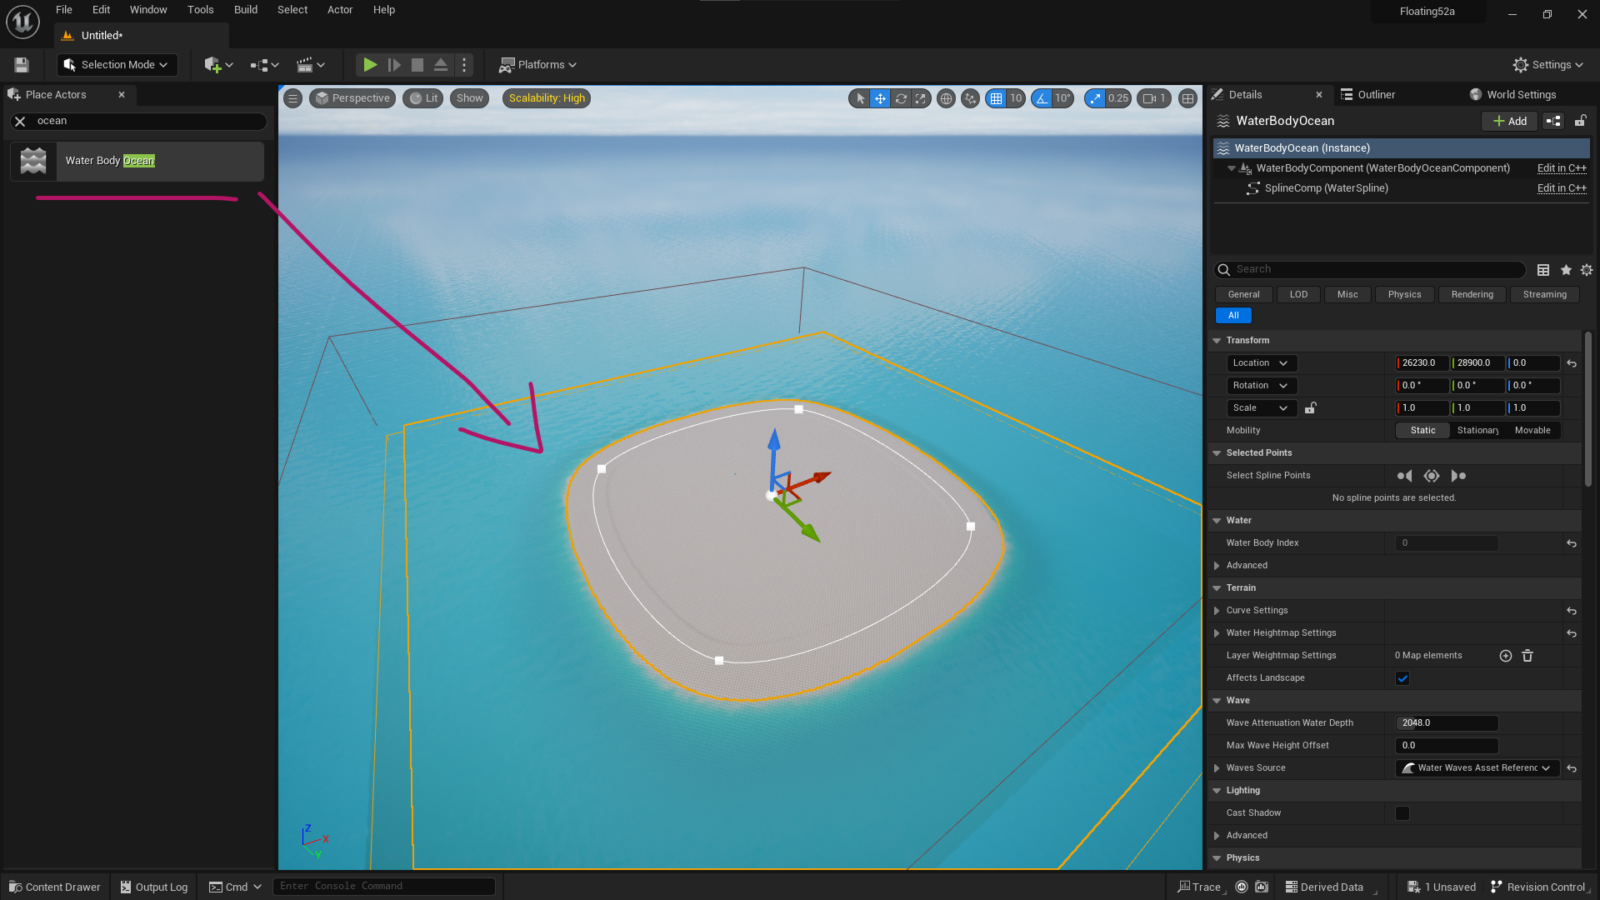Open the Platforms dropdown
Image resolution: width=1600 pixels, height=900 pixels.
538,64
